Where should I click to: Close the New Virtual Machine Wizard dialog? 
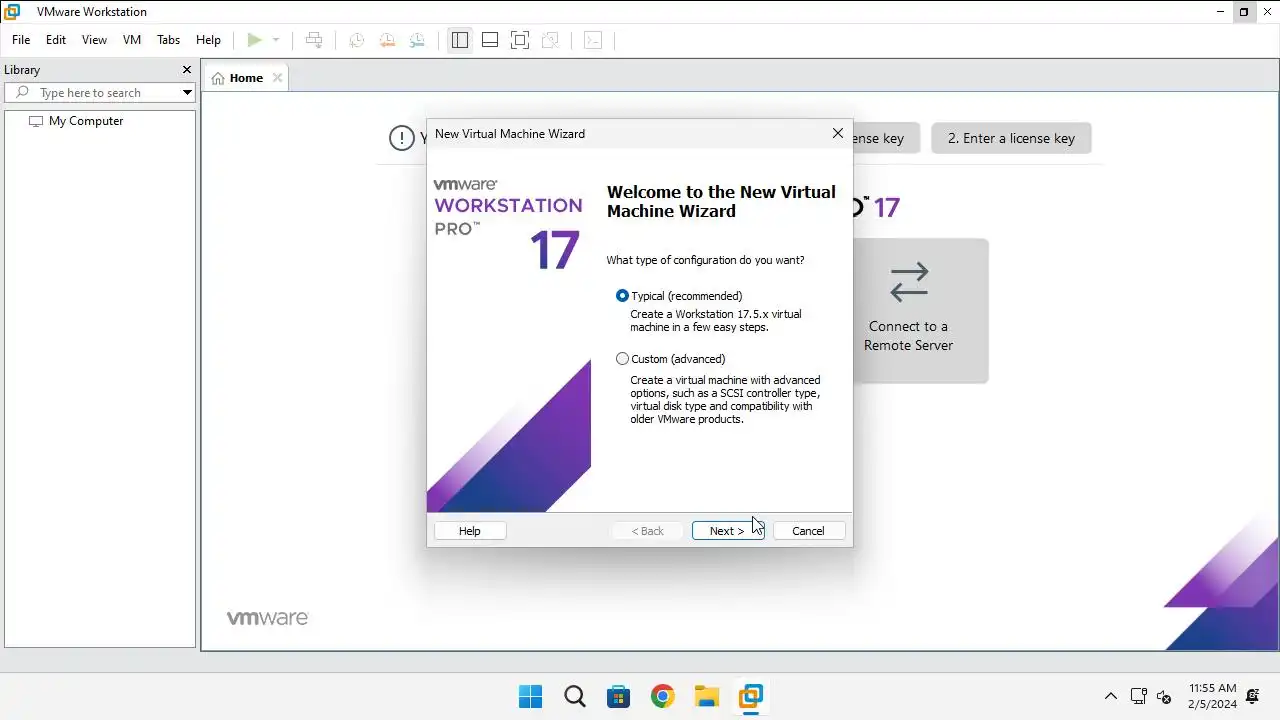838,133
